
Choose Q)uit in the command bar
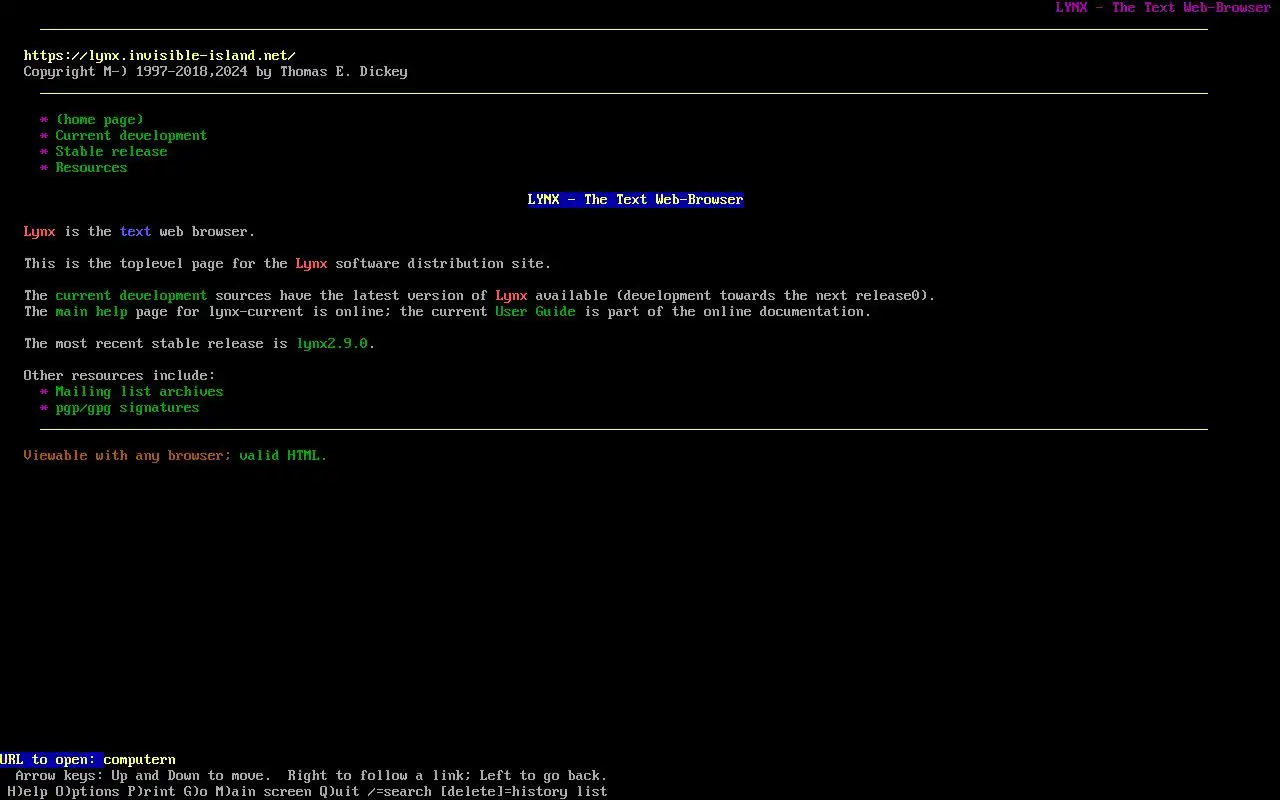340,792
